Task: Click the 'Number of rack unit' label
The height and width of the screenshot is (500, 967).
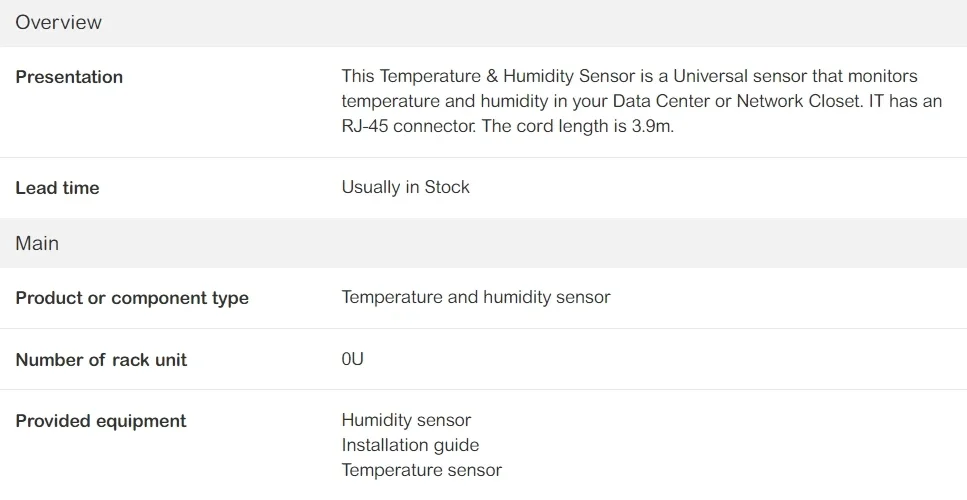Action: pos(101,360)
